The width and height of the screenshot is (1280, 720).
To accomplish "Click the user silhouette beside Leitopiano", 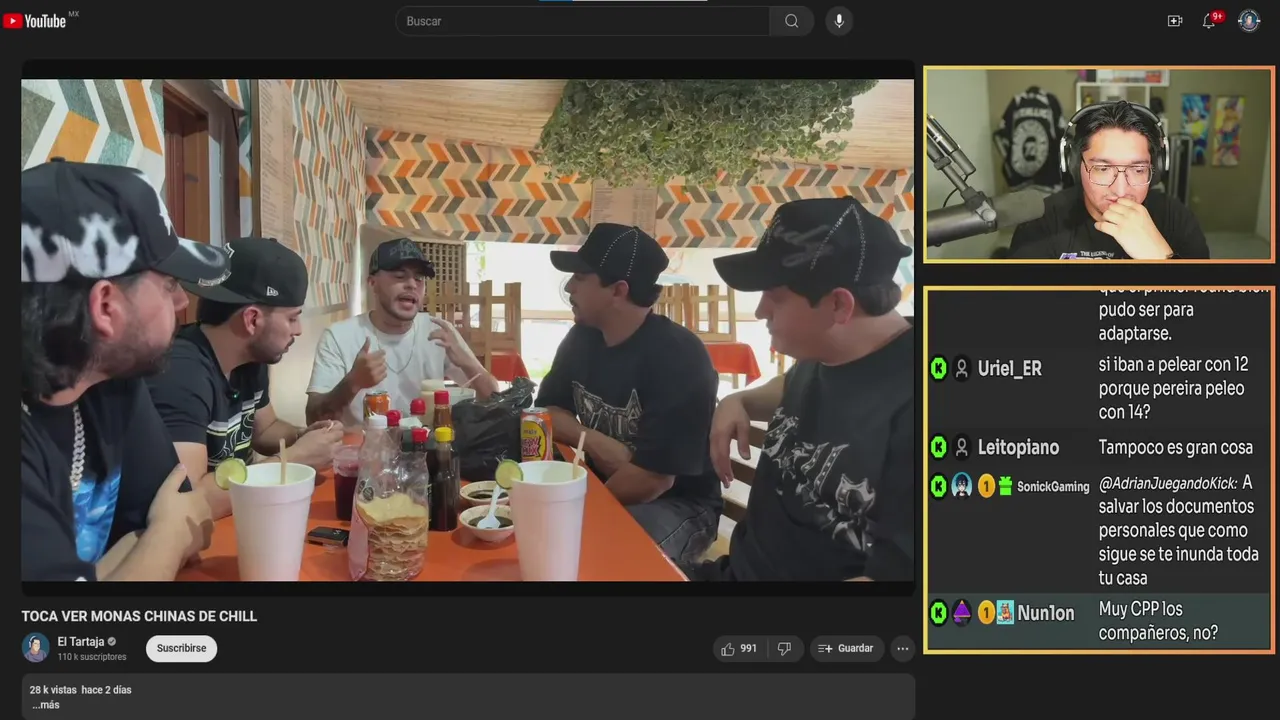I will tap(961, 447).
